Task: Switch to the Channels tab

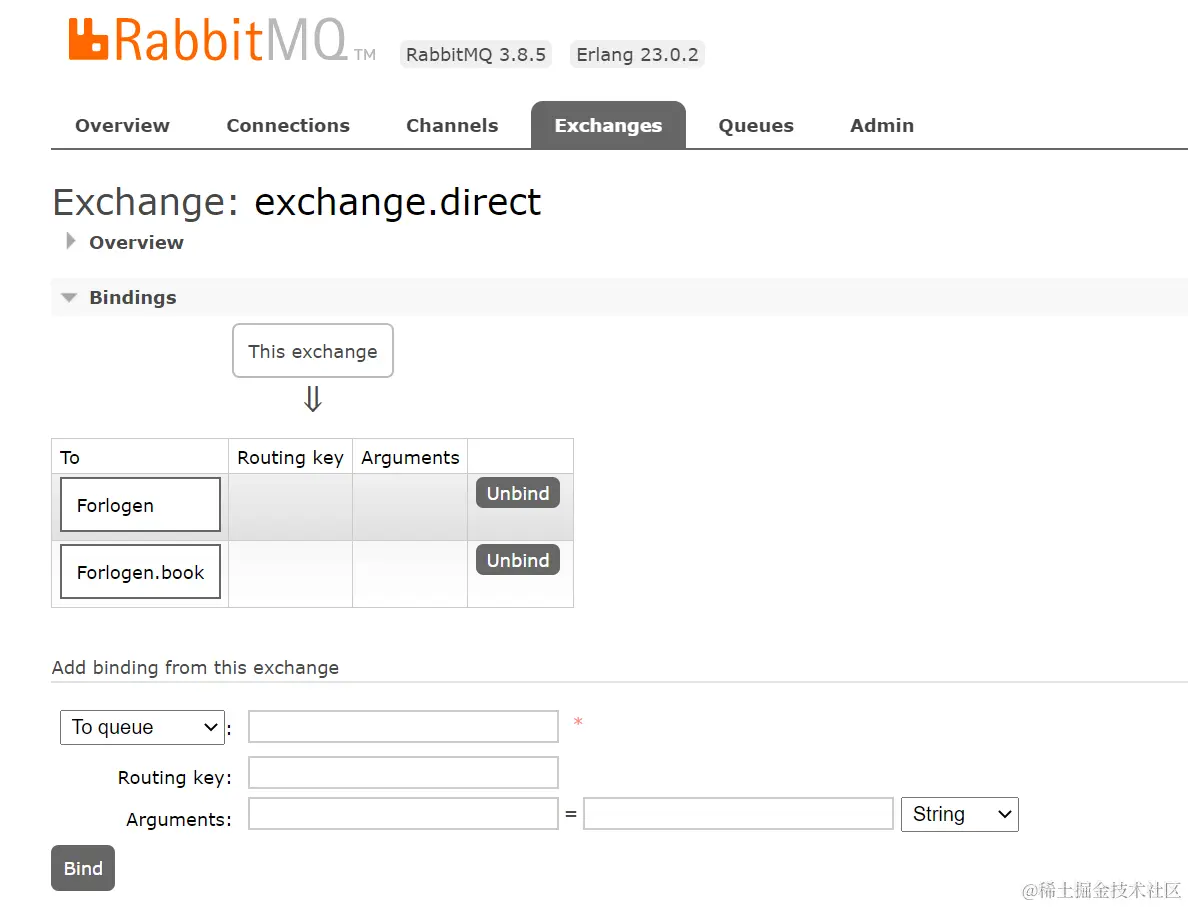Action: (452, 125)
